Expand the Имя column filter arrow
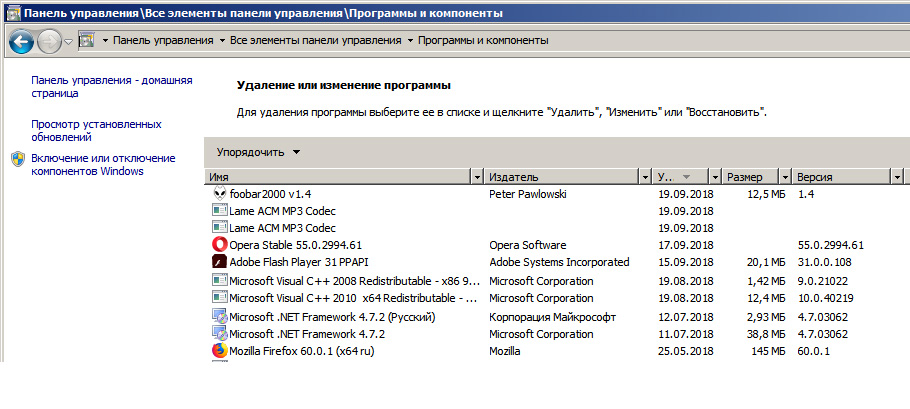Image resolution: width=910 pixels, height=409 pixels. (476, 177)
